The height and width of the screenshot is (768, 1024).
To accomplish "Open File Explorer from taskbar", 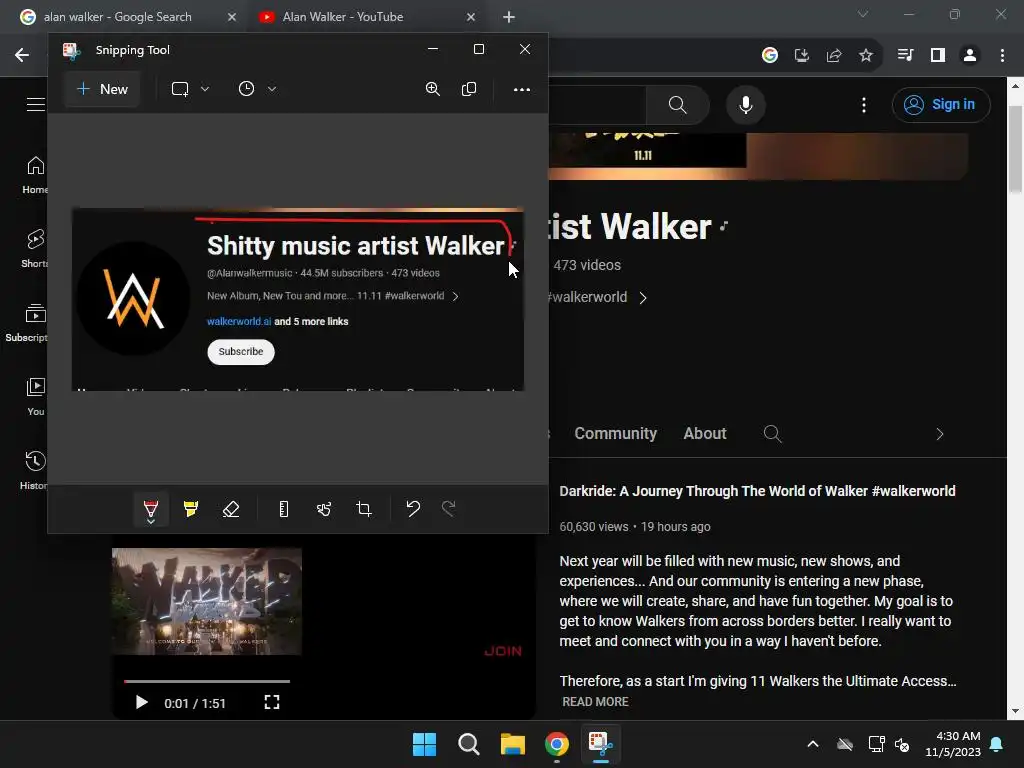I will (x=513, y=744).
